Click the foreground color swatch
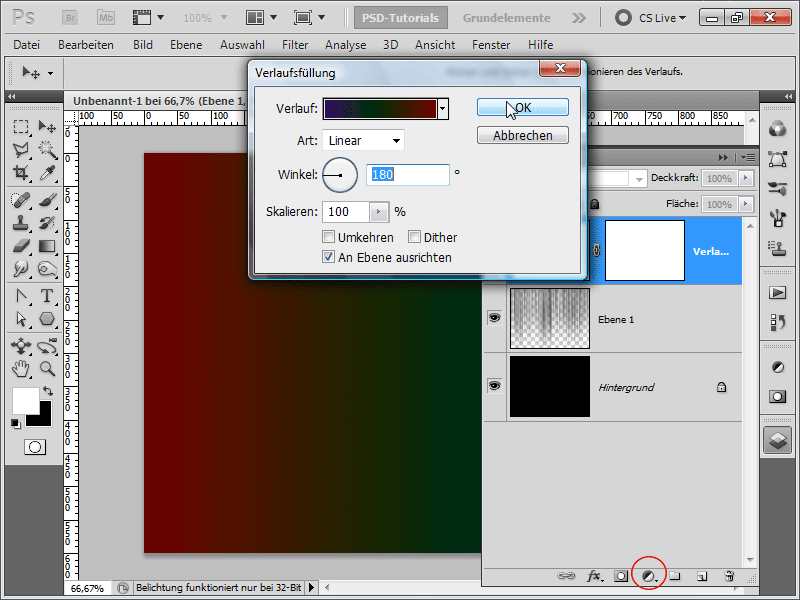800x600 pixels. coord(26,401)
